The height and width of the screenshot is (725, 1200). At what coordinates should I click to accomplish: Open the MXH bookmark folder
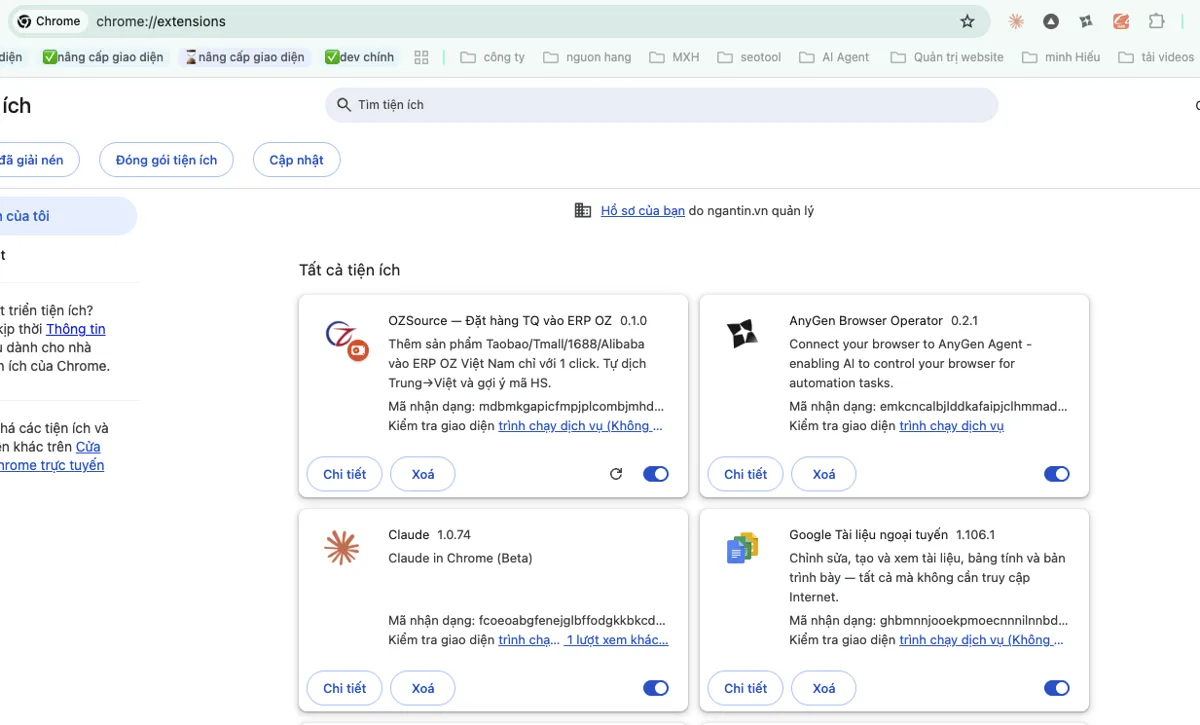(x=675, y=57)
